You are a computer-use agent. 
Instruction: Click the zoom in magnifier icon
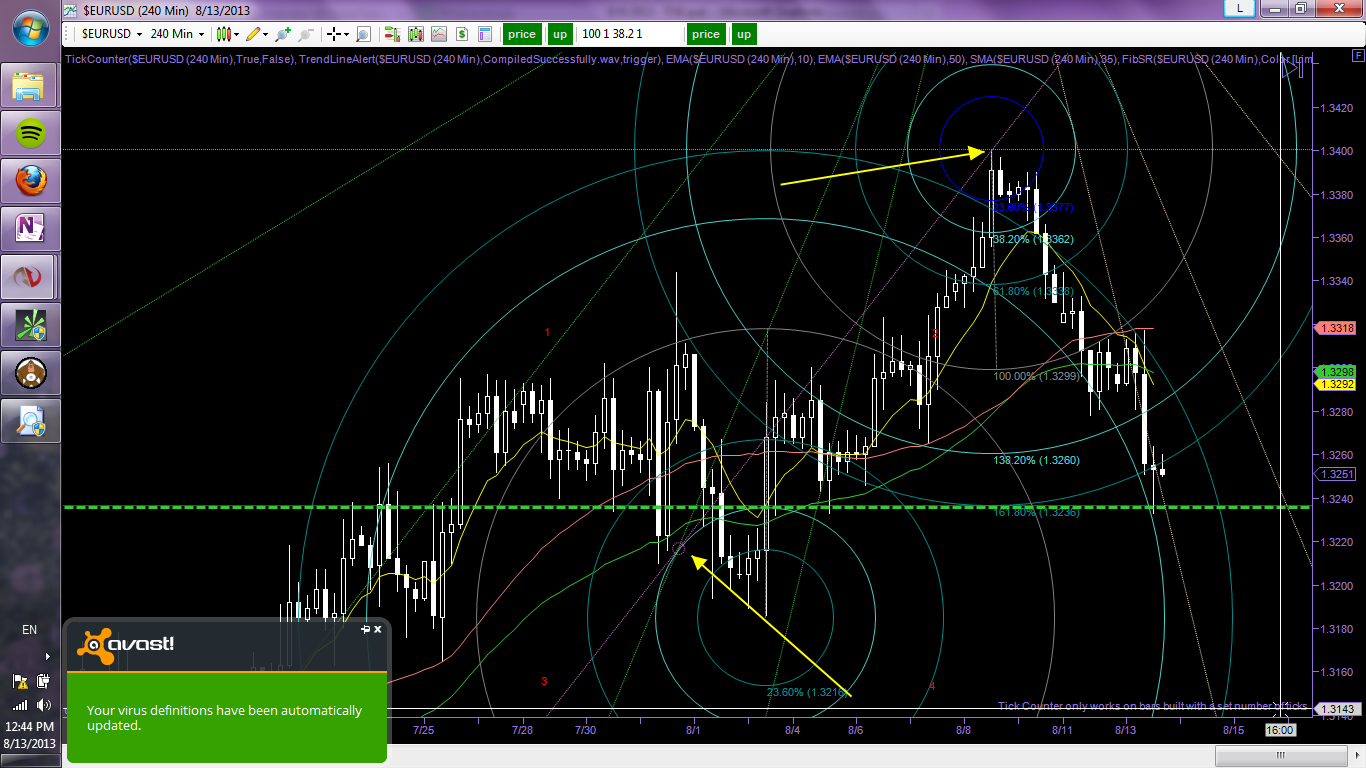point(283,34)
